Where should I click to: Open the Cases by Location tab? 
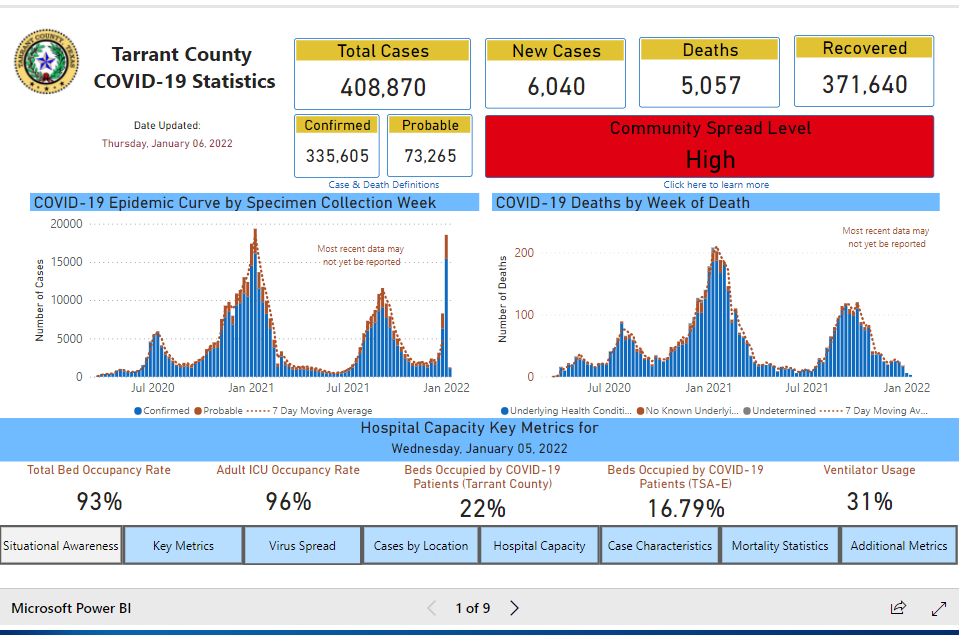(x=421, y=545)
